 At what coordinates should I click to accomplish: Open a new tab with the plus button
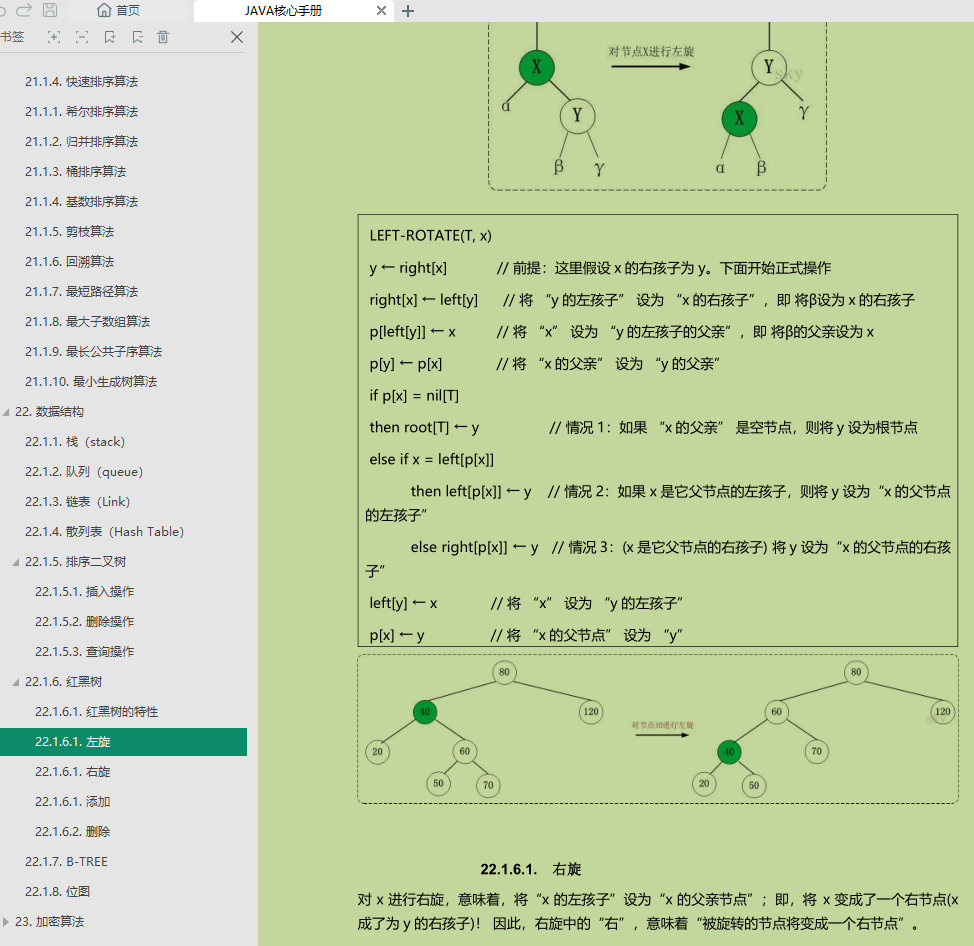coord(407,11)
